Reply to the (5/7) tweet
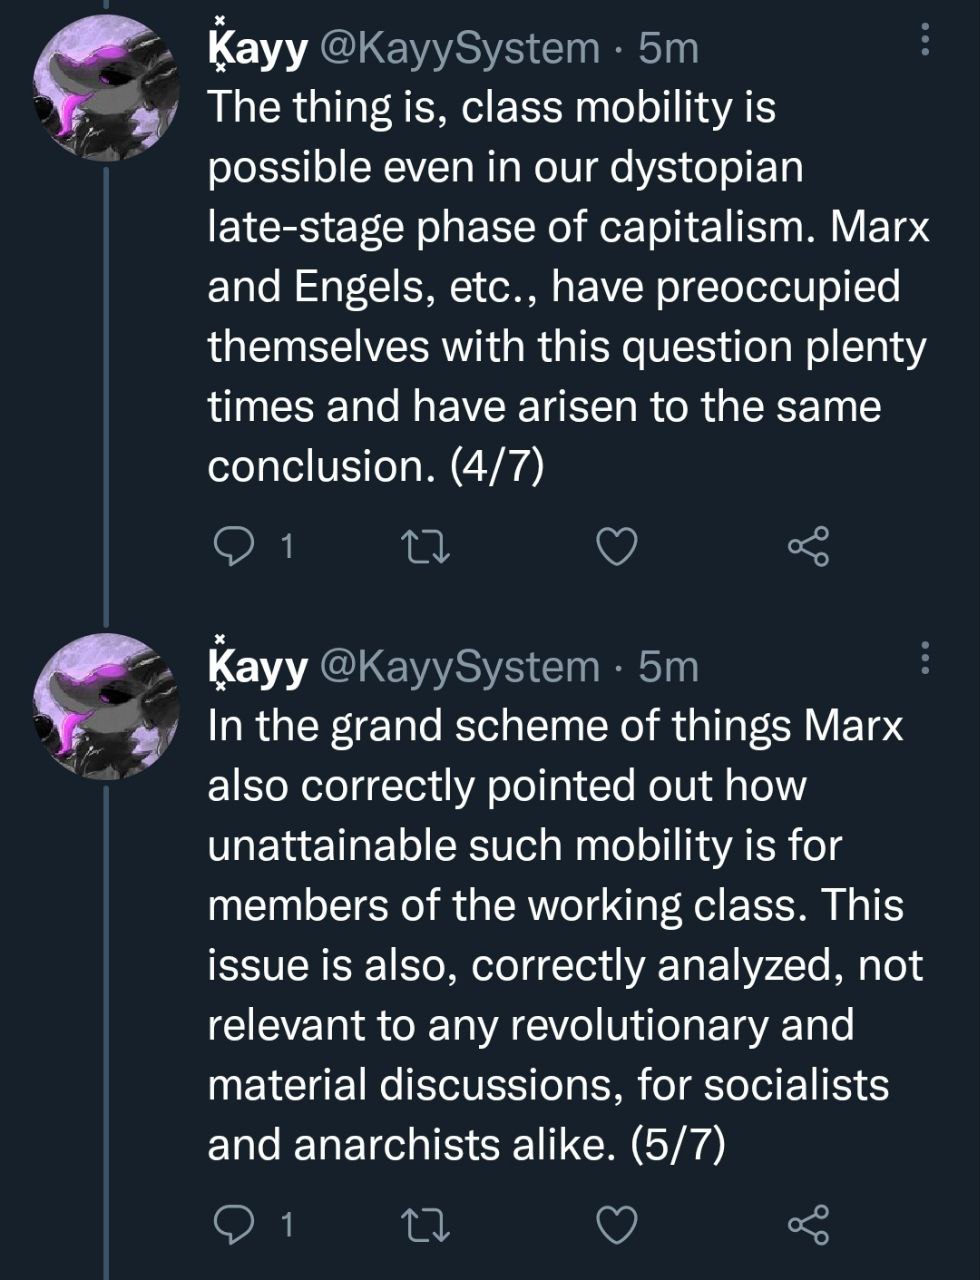This screenshot has height=1280, width=980. click(236, 1224)
